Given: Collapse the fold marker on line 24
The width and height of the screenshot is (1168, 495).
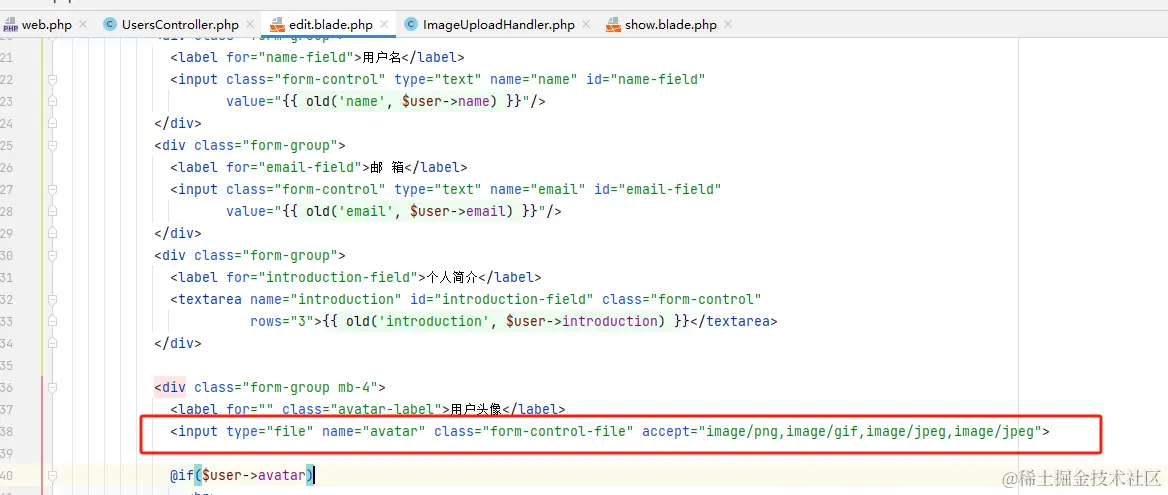Looking at the screenshot, I should [52, 124].
